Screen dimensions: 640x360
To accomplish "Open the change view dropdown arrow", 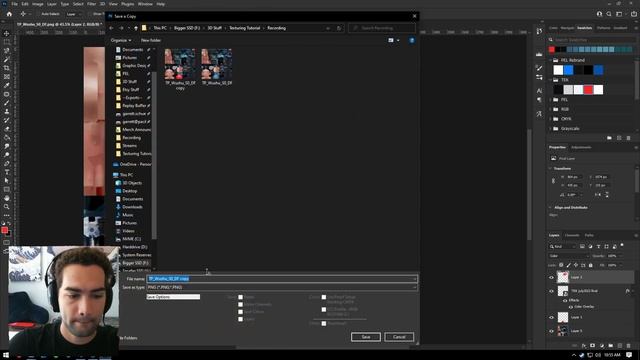I will (x=398, y=40).
